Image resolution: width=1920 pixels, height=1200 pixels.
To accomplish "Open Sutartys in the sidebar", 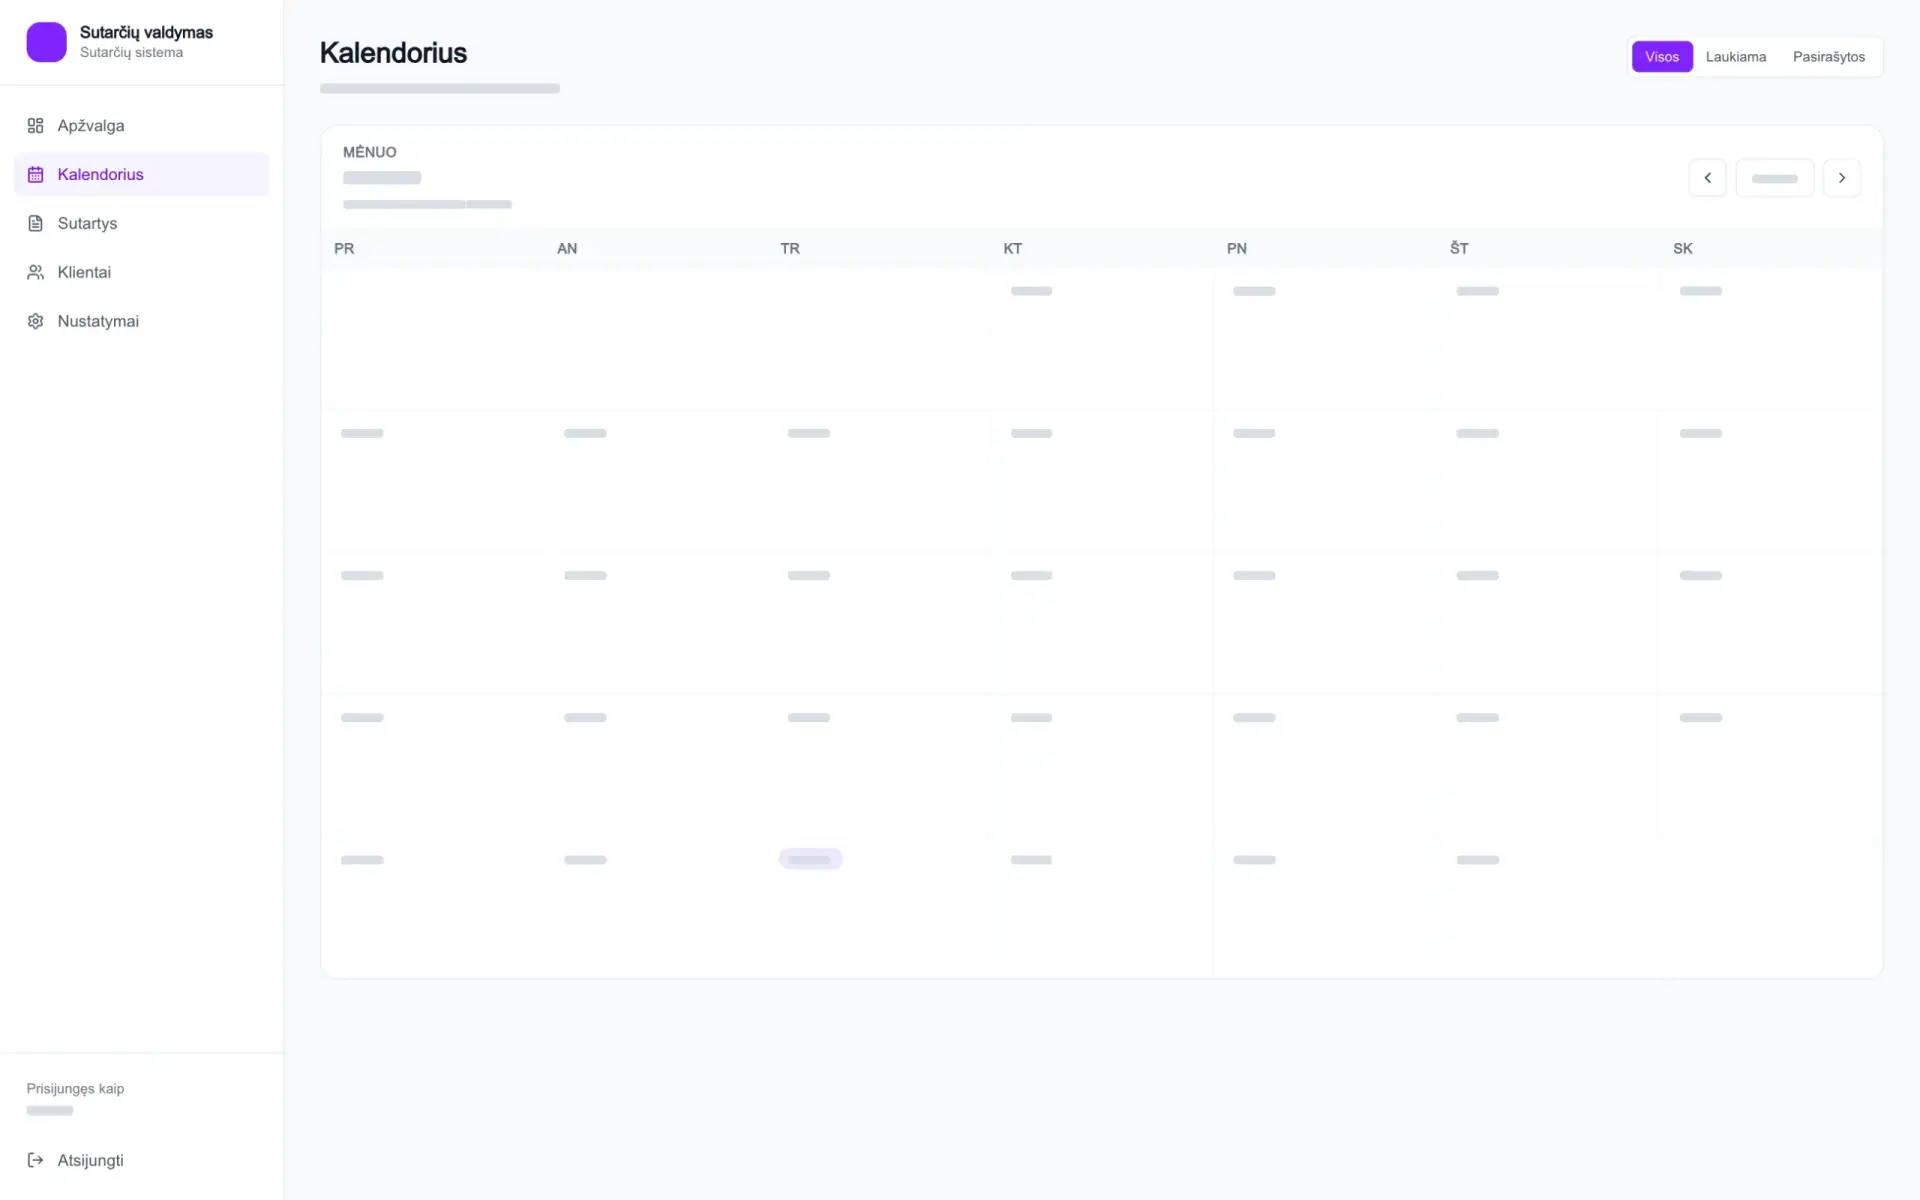I will pos(141,223).
